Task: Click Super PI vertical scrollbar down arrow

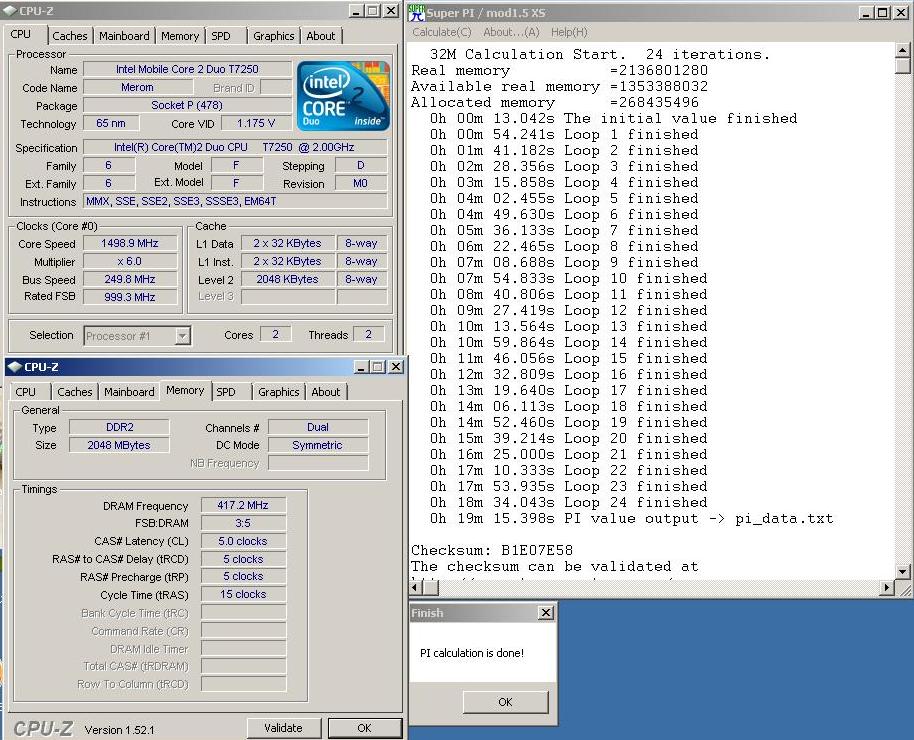Action: 902,571
